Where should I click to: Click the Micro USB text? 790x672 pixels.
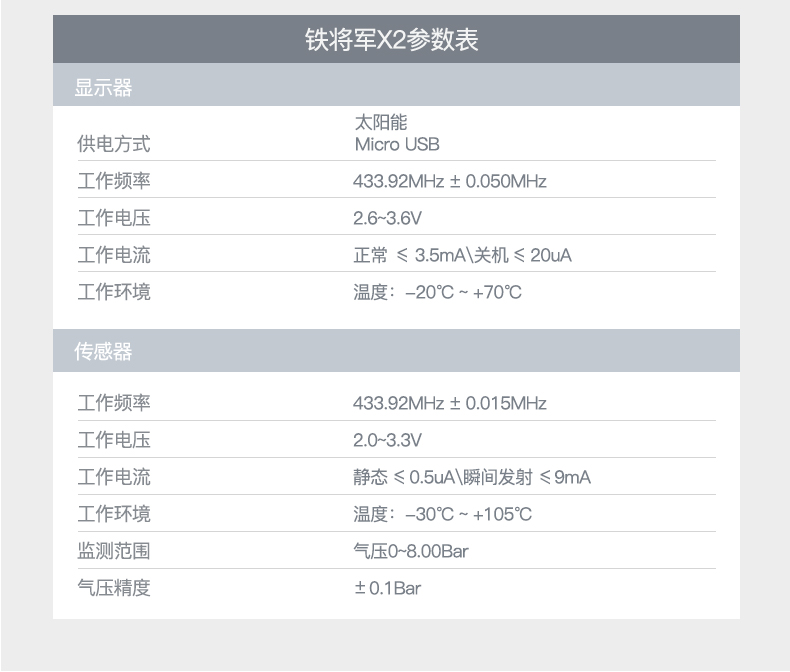pos(397,144)
